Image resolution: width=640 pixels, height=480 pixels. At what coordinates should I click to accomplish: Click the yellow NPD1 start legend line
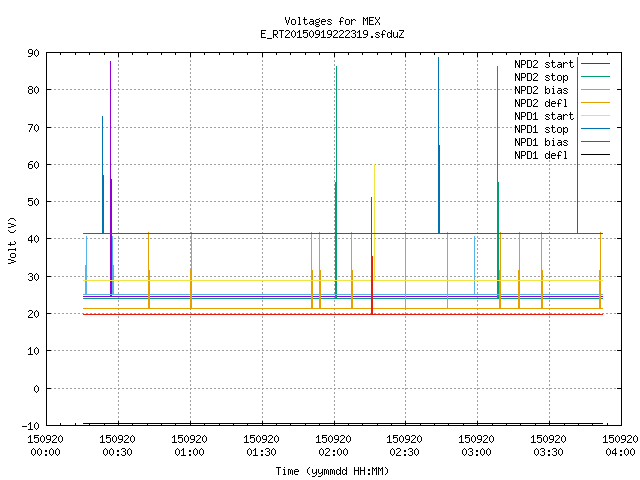pyautogui.click(x=595, y=116)
